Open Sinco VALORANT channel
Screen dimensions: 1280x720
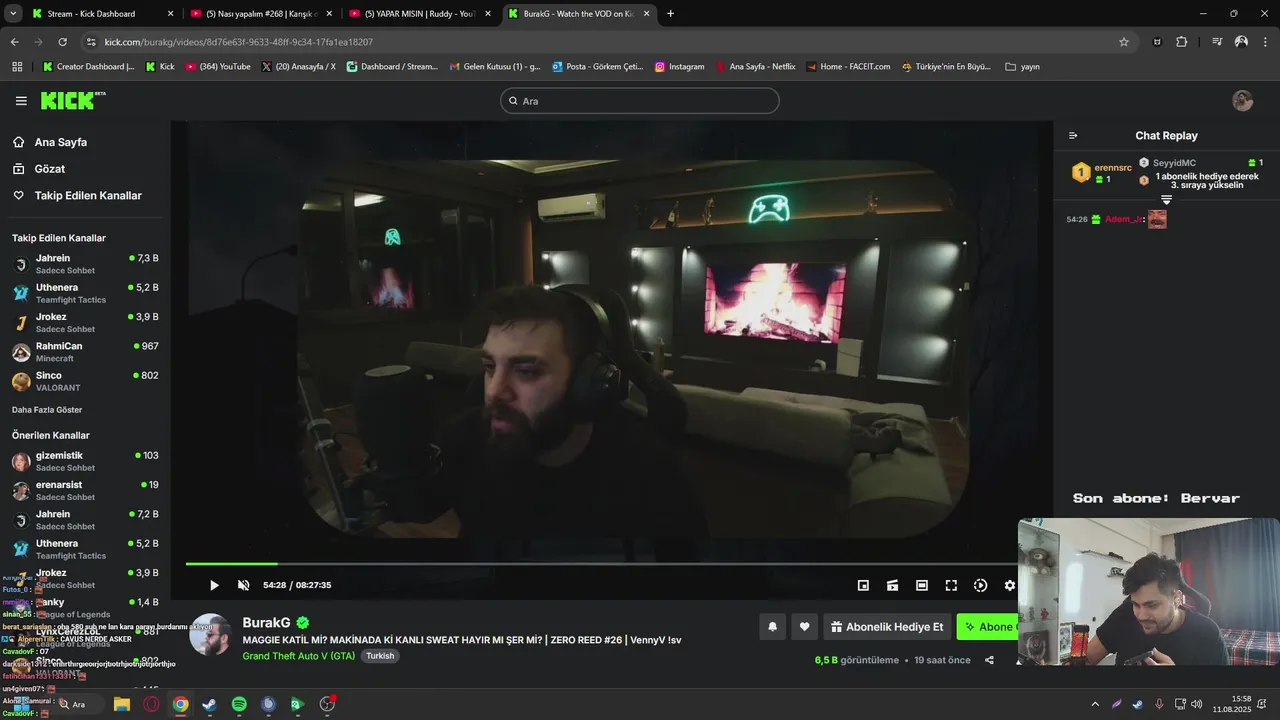(x=84, y=381)
